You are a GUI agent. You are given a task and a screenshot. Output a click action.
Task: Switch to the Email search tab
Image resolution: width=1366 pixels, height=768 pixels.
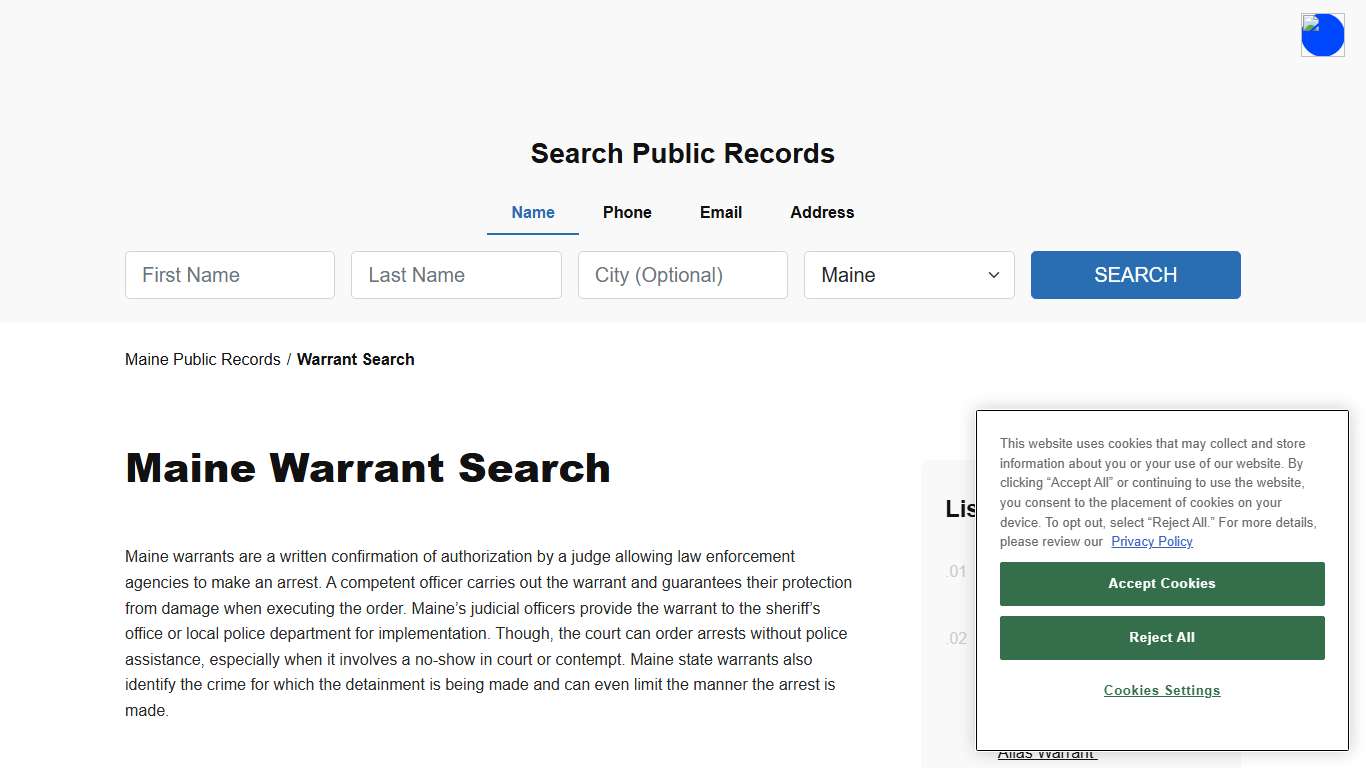tap(720, 212)
